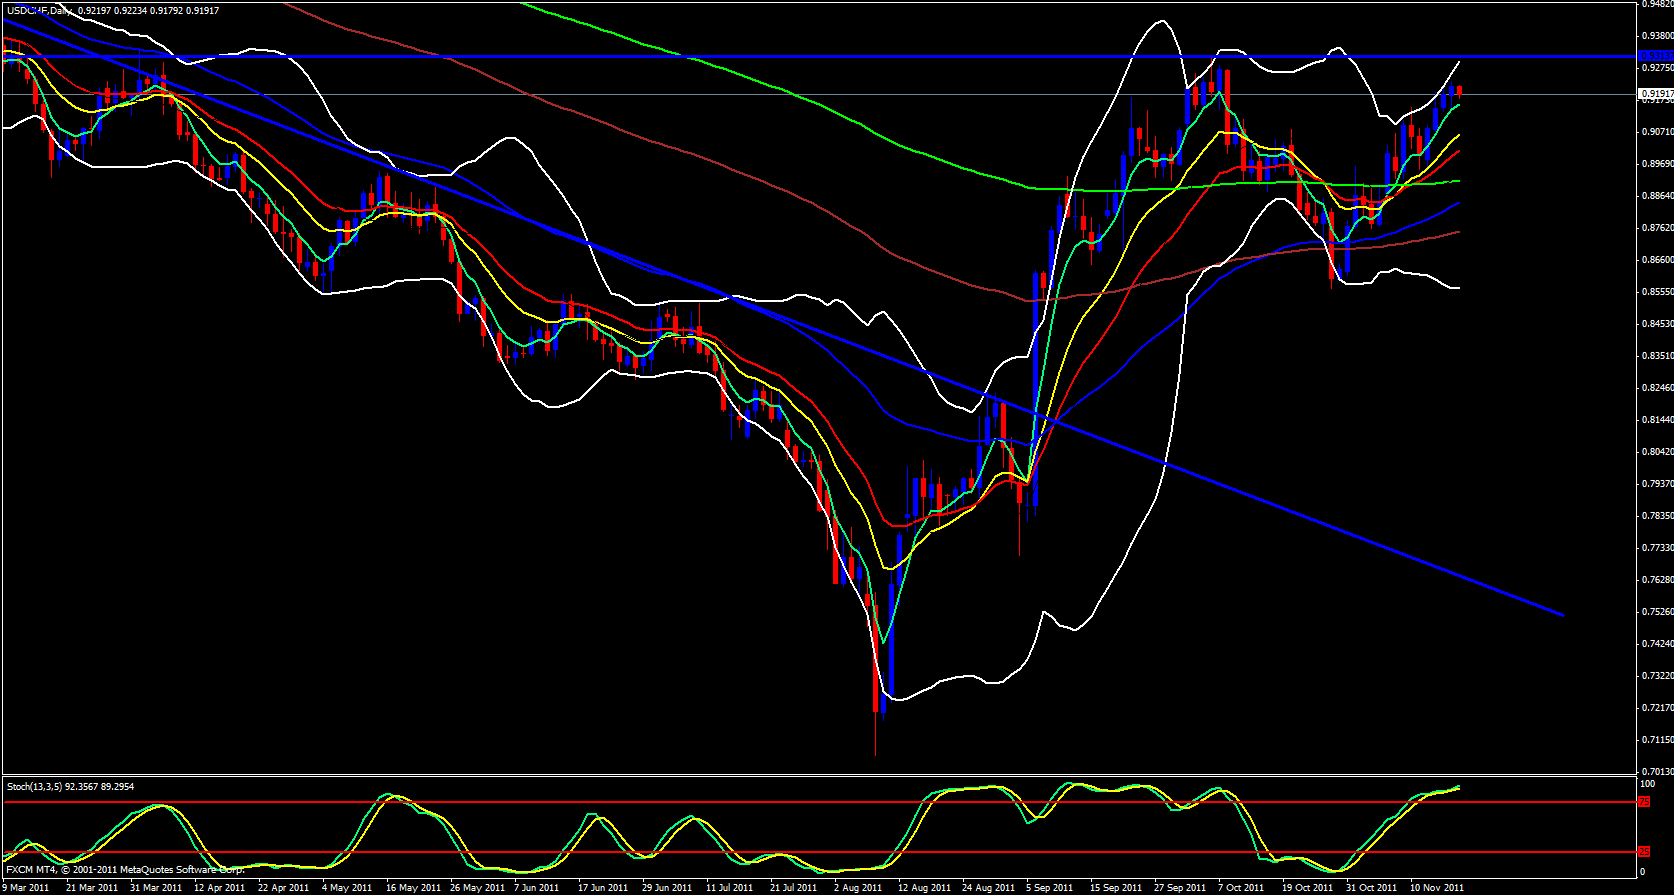Click the Stoch(13,3,5) indicator label

coord(70,787)
